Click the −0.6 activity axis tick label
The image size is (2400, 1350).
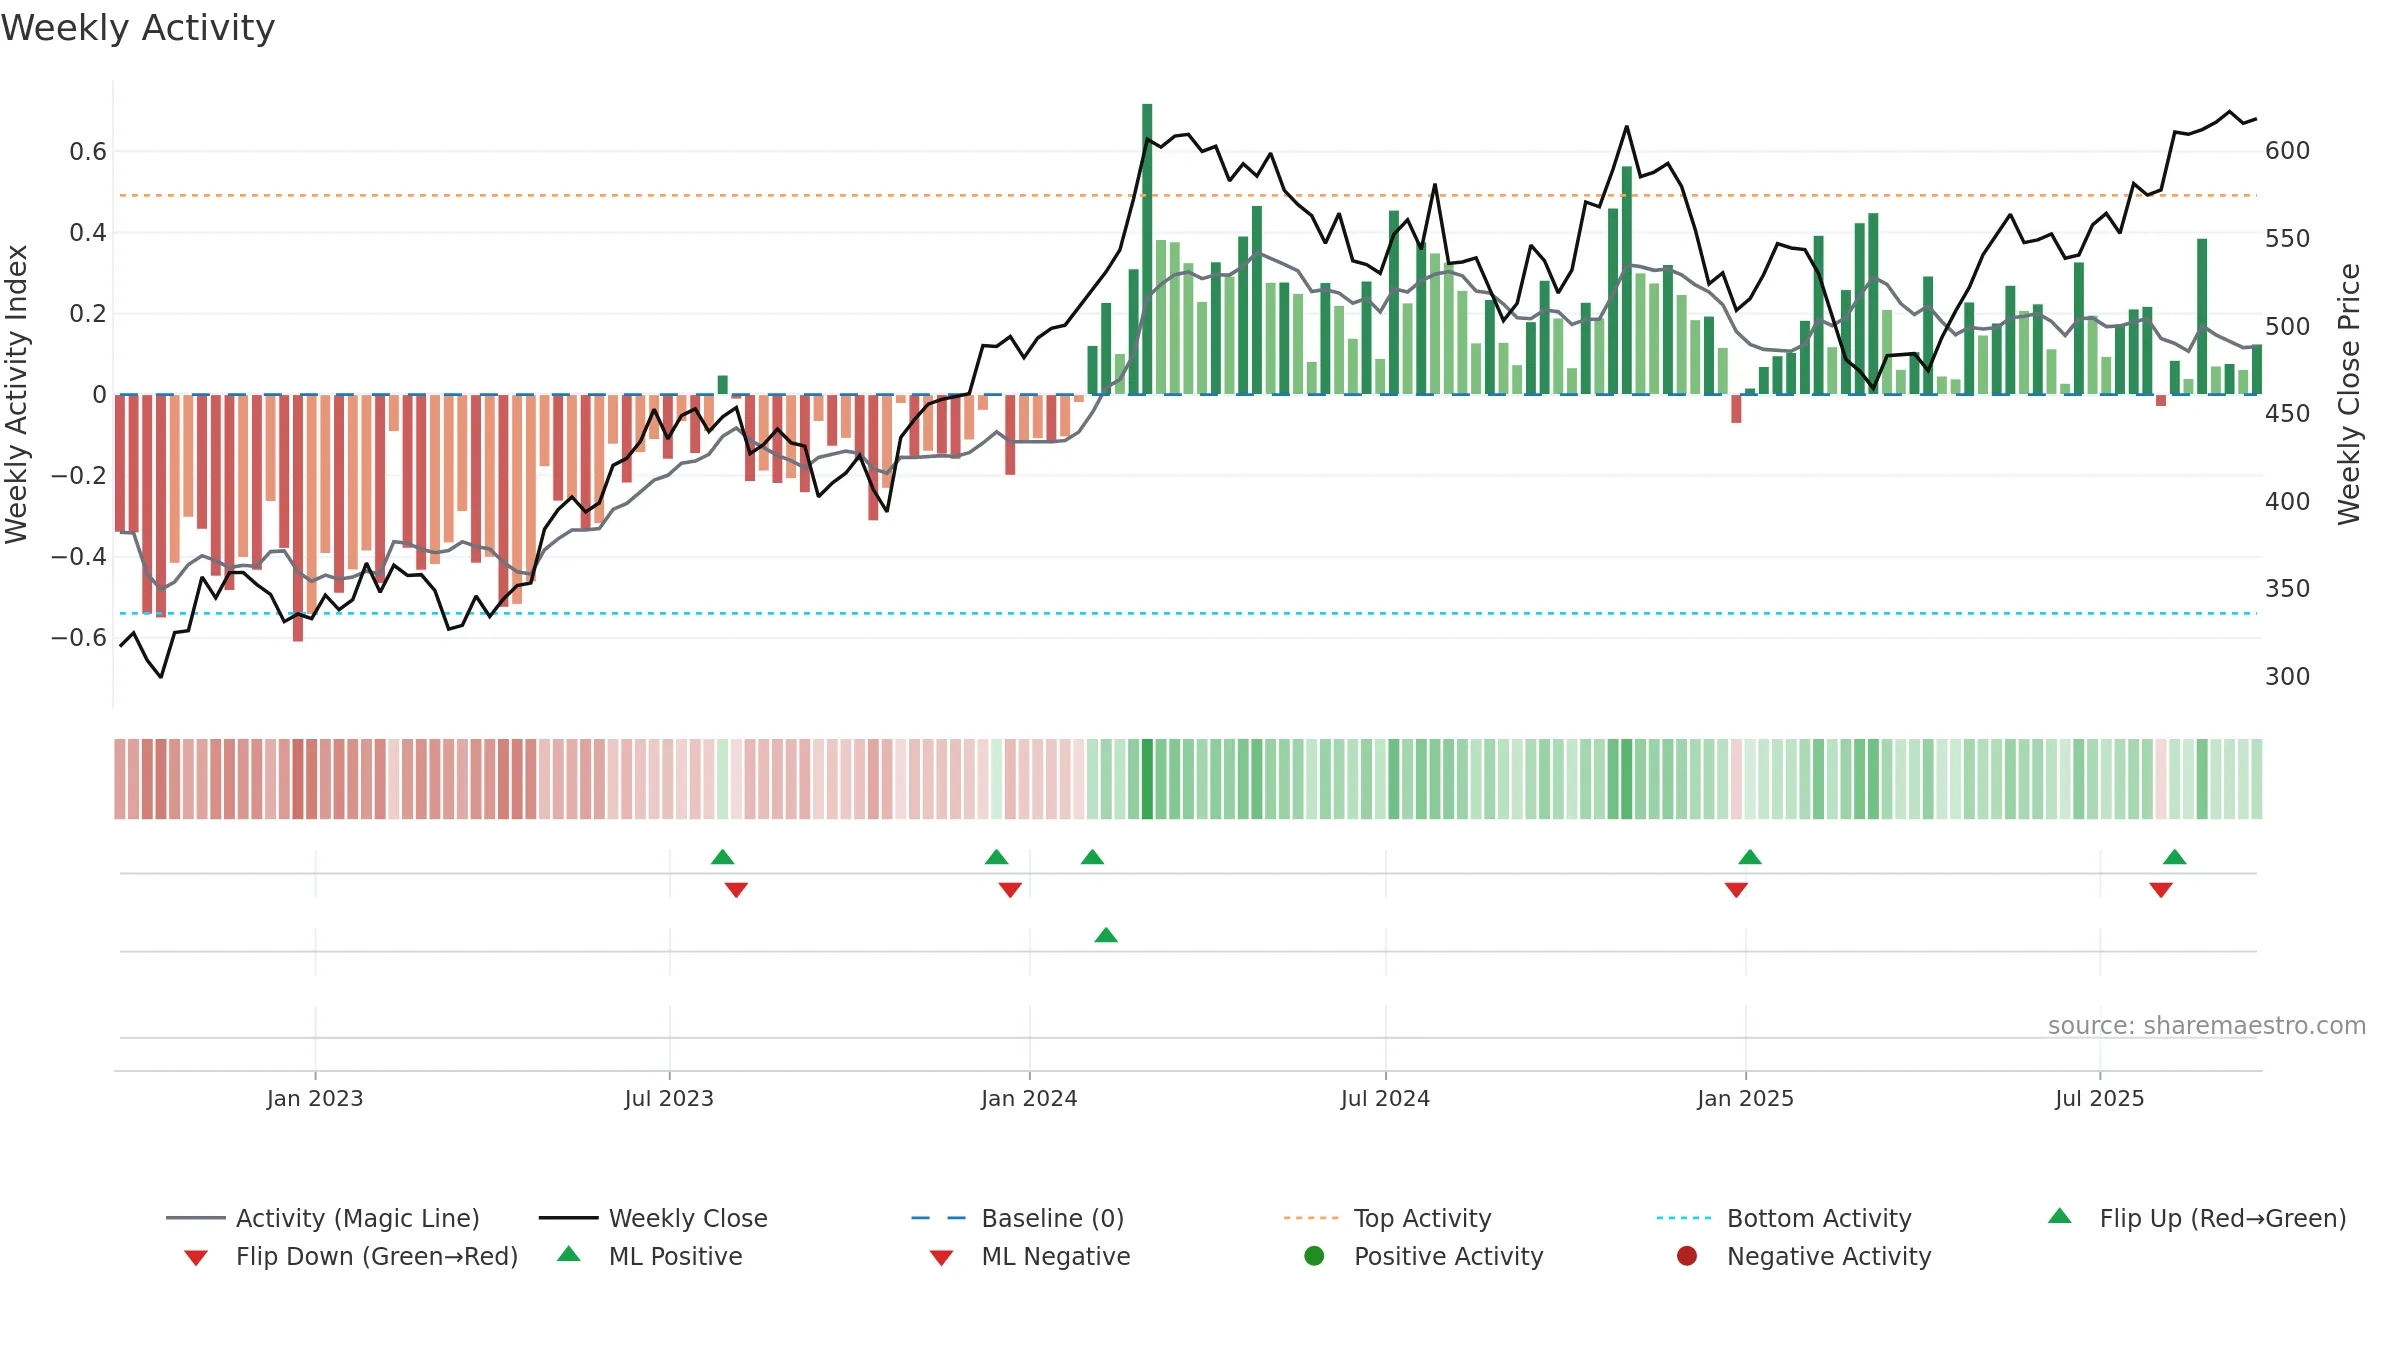tap(79, 638)
